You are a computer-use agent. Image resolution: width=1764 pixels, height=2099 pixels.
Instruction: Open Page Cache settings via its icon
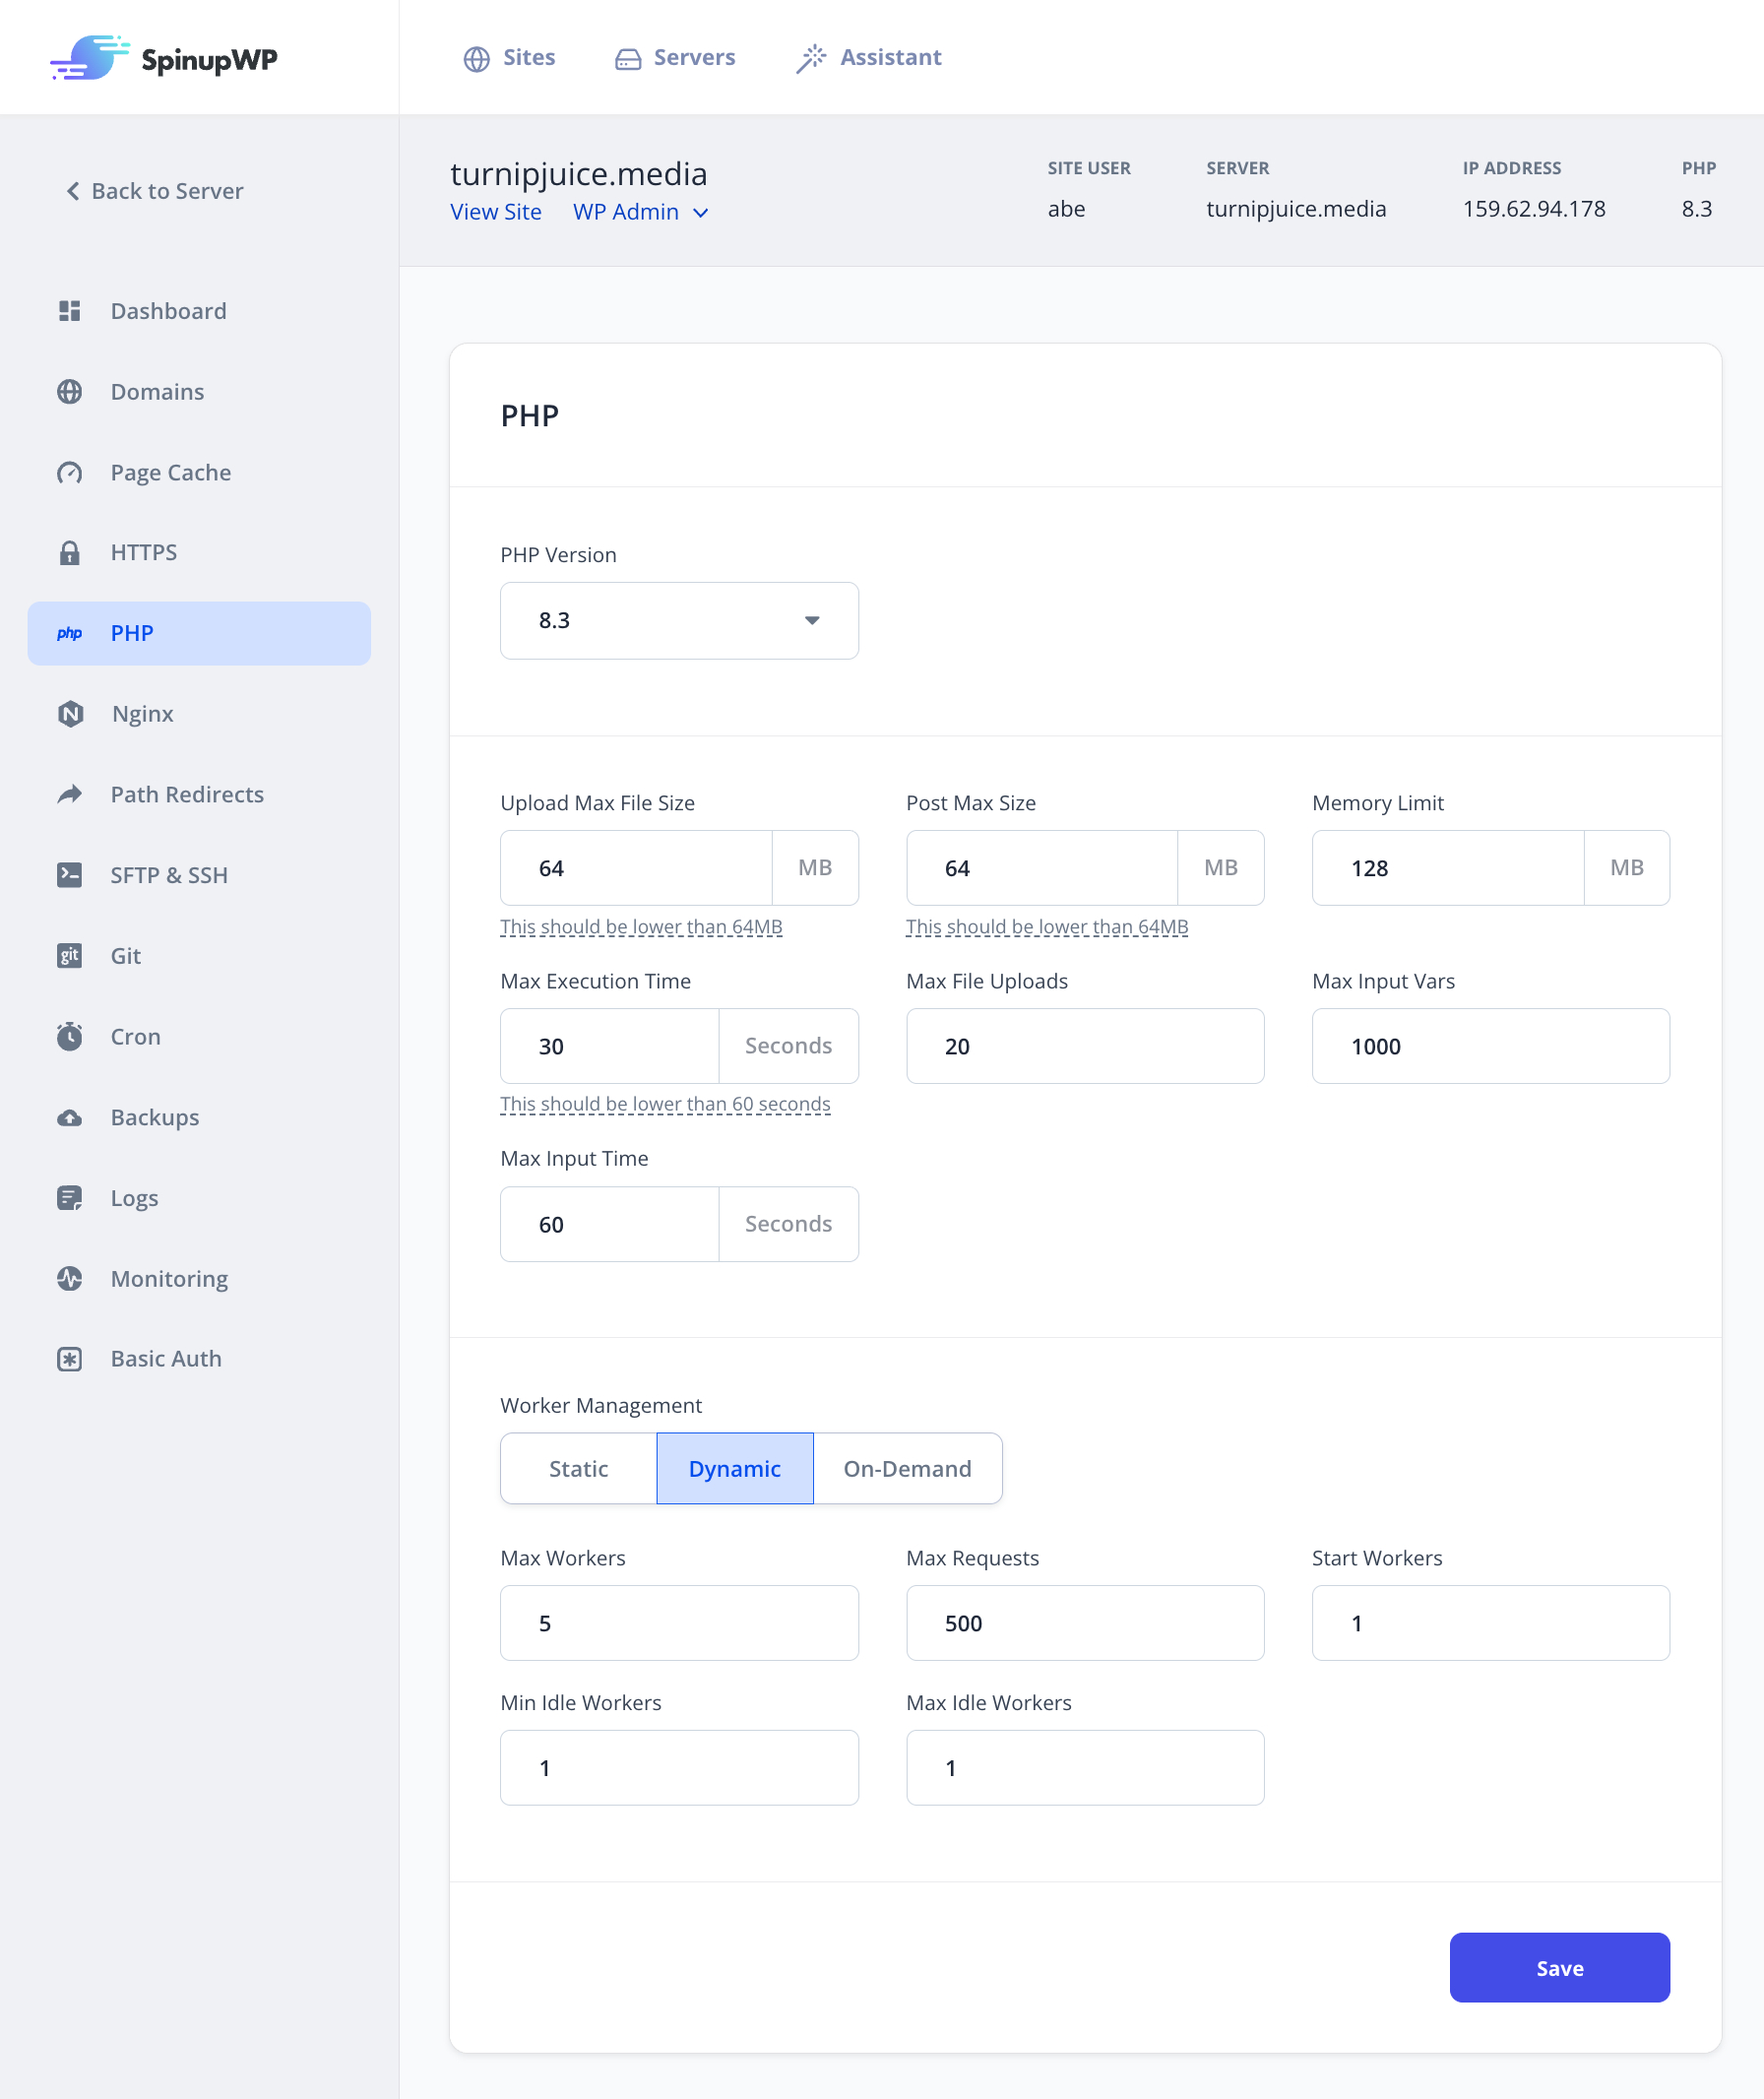(x=70, y=472)
